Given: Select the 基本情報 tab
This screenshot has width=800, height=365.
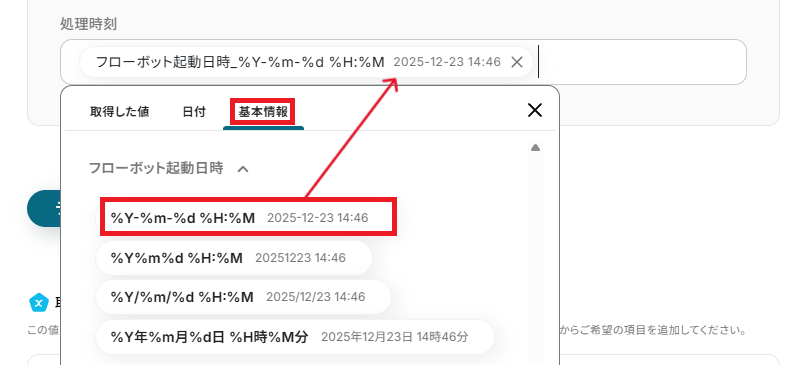Looking at the screenshot, I should coord(263,112).
